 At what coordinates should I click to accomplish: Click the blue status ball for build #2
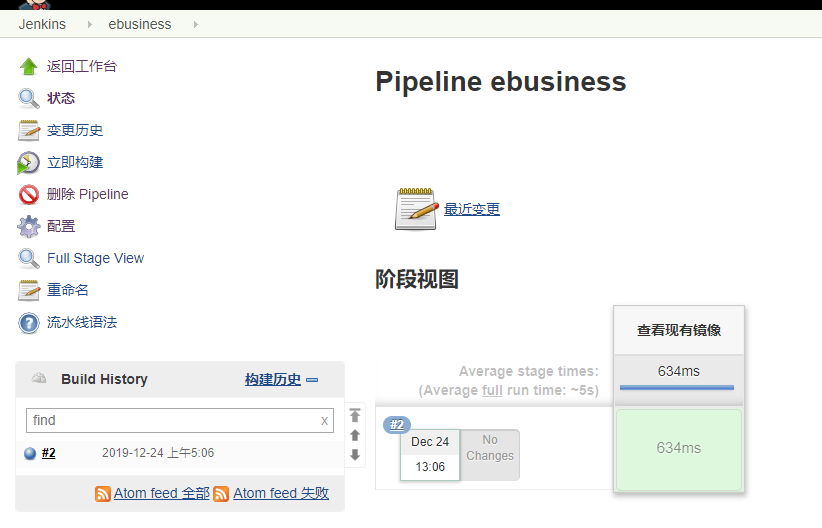[30, 454]
